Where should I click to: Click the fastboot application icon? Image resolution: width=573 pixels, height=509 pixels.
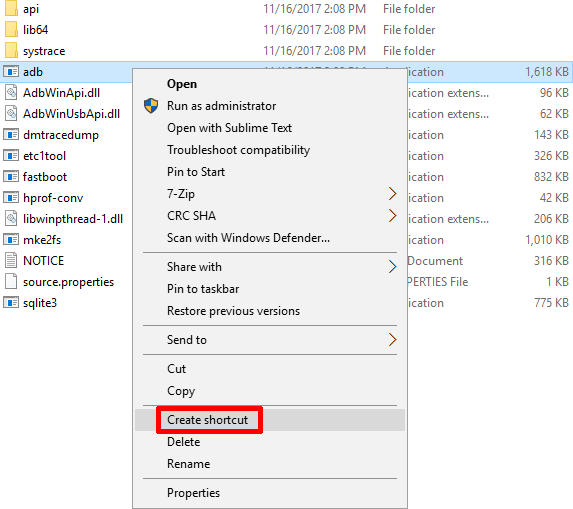tap(11, 176)
